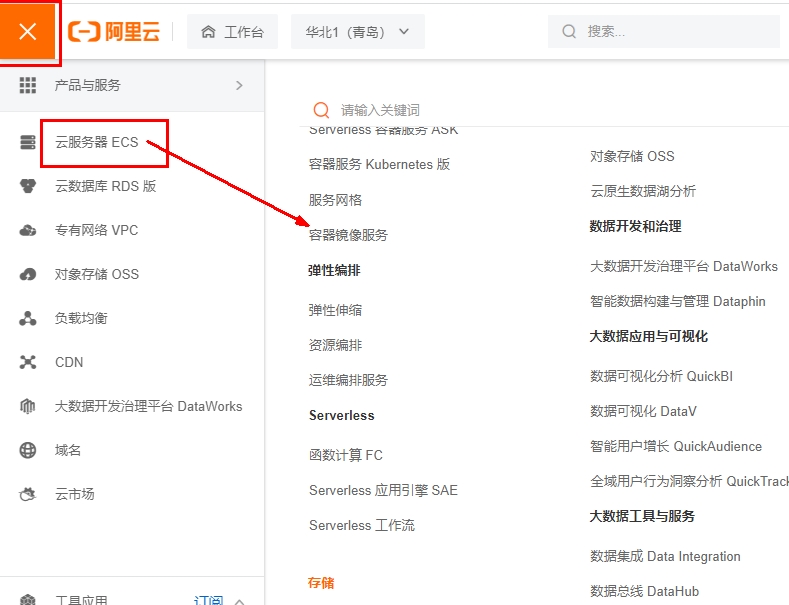Open CDN in the sidebar

69,362
